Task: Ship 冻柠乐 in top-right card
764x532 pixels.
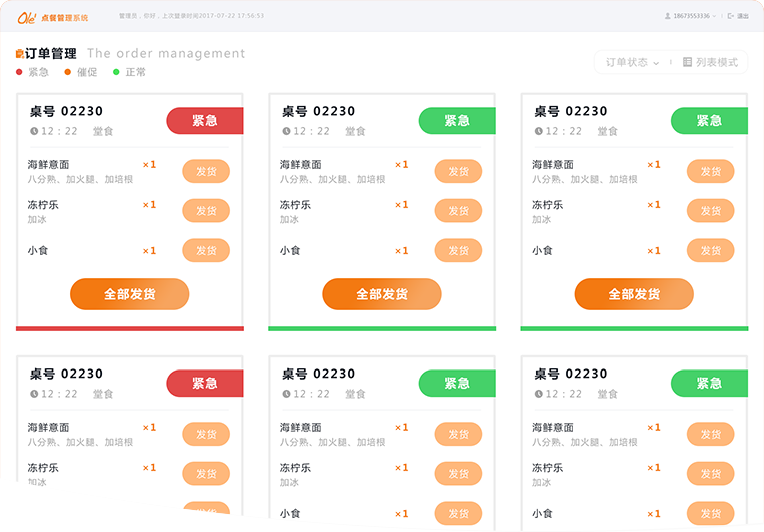Action: tap(710, 211)
